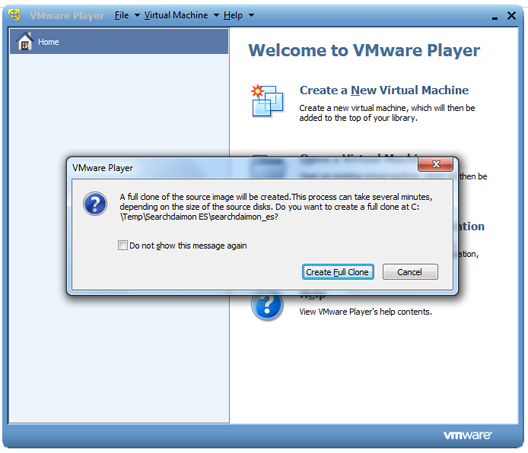
Task: Enable 'Do not show this message again' checkbox
Action: 123,245
